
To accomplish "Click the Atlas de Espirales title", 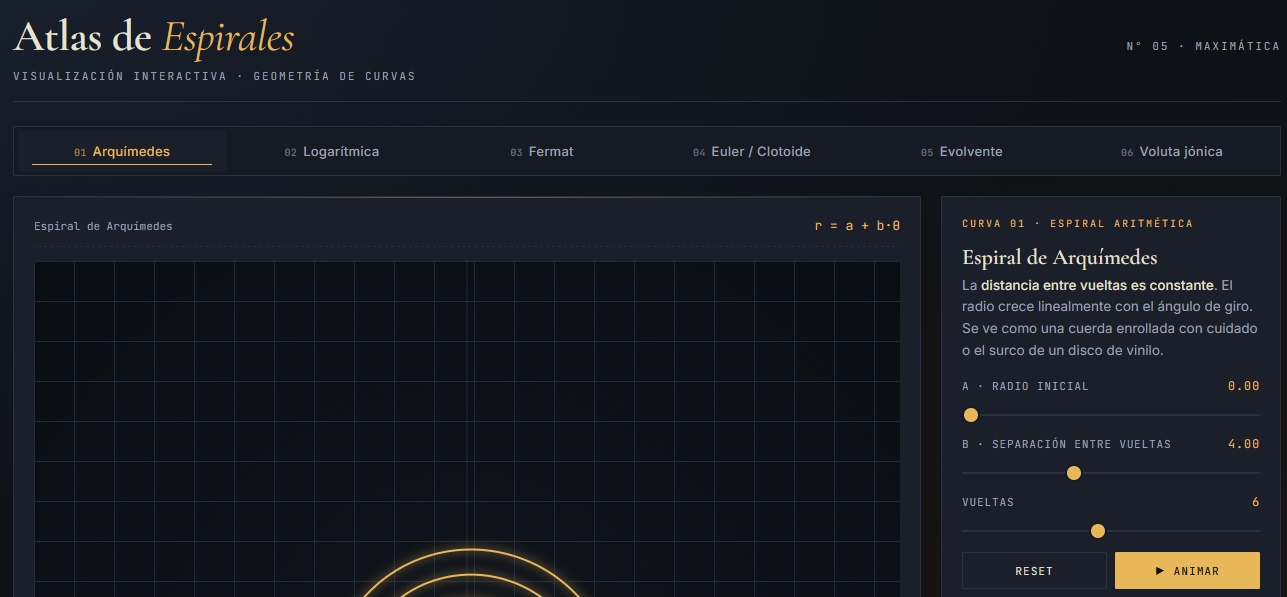I will pos(154,38).
